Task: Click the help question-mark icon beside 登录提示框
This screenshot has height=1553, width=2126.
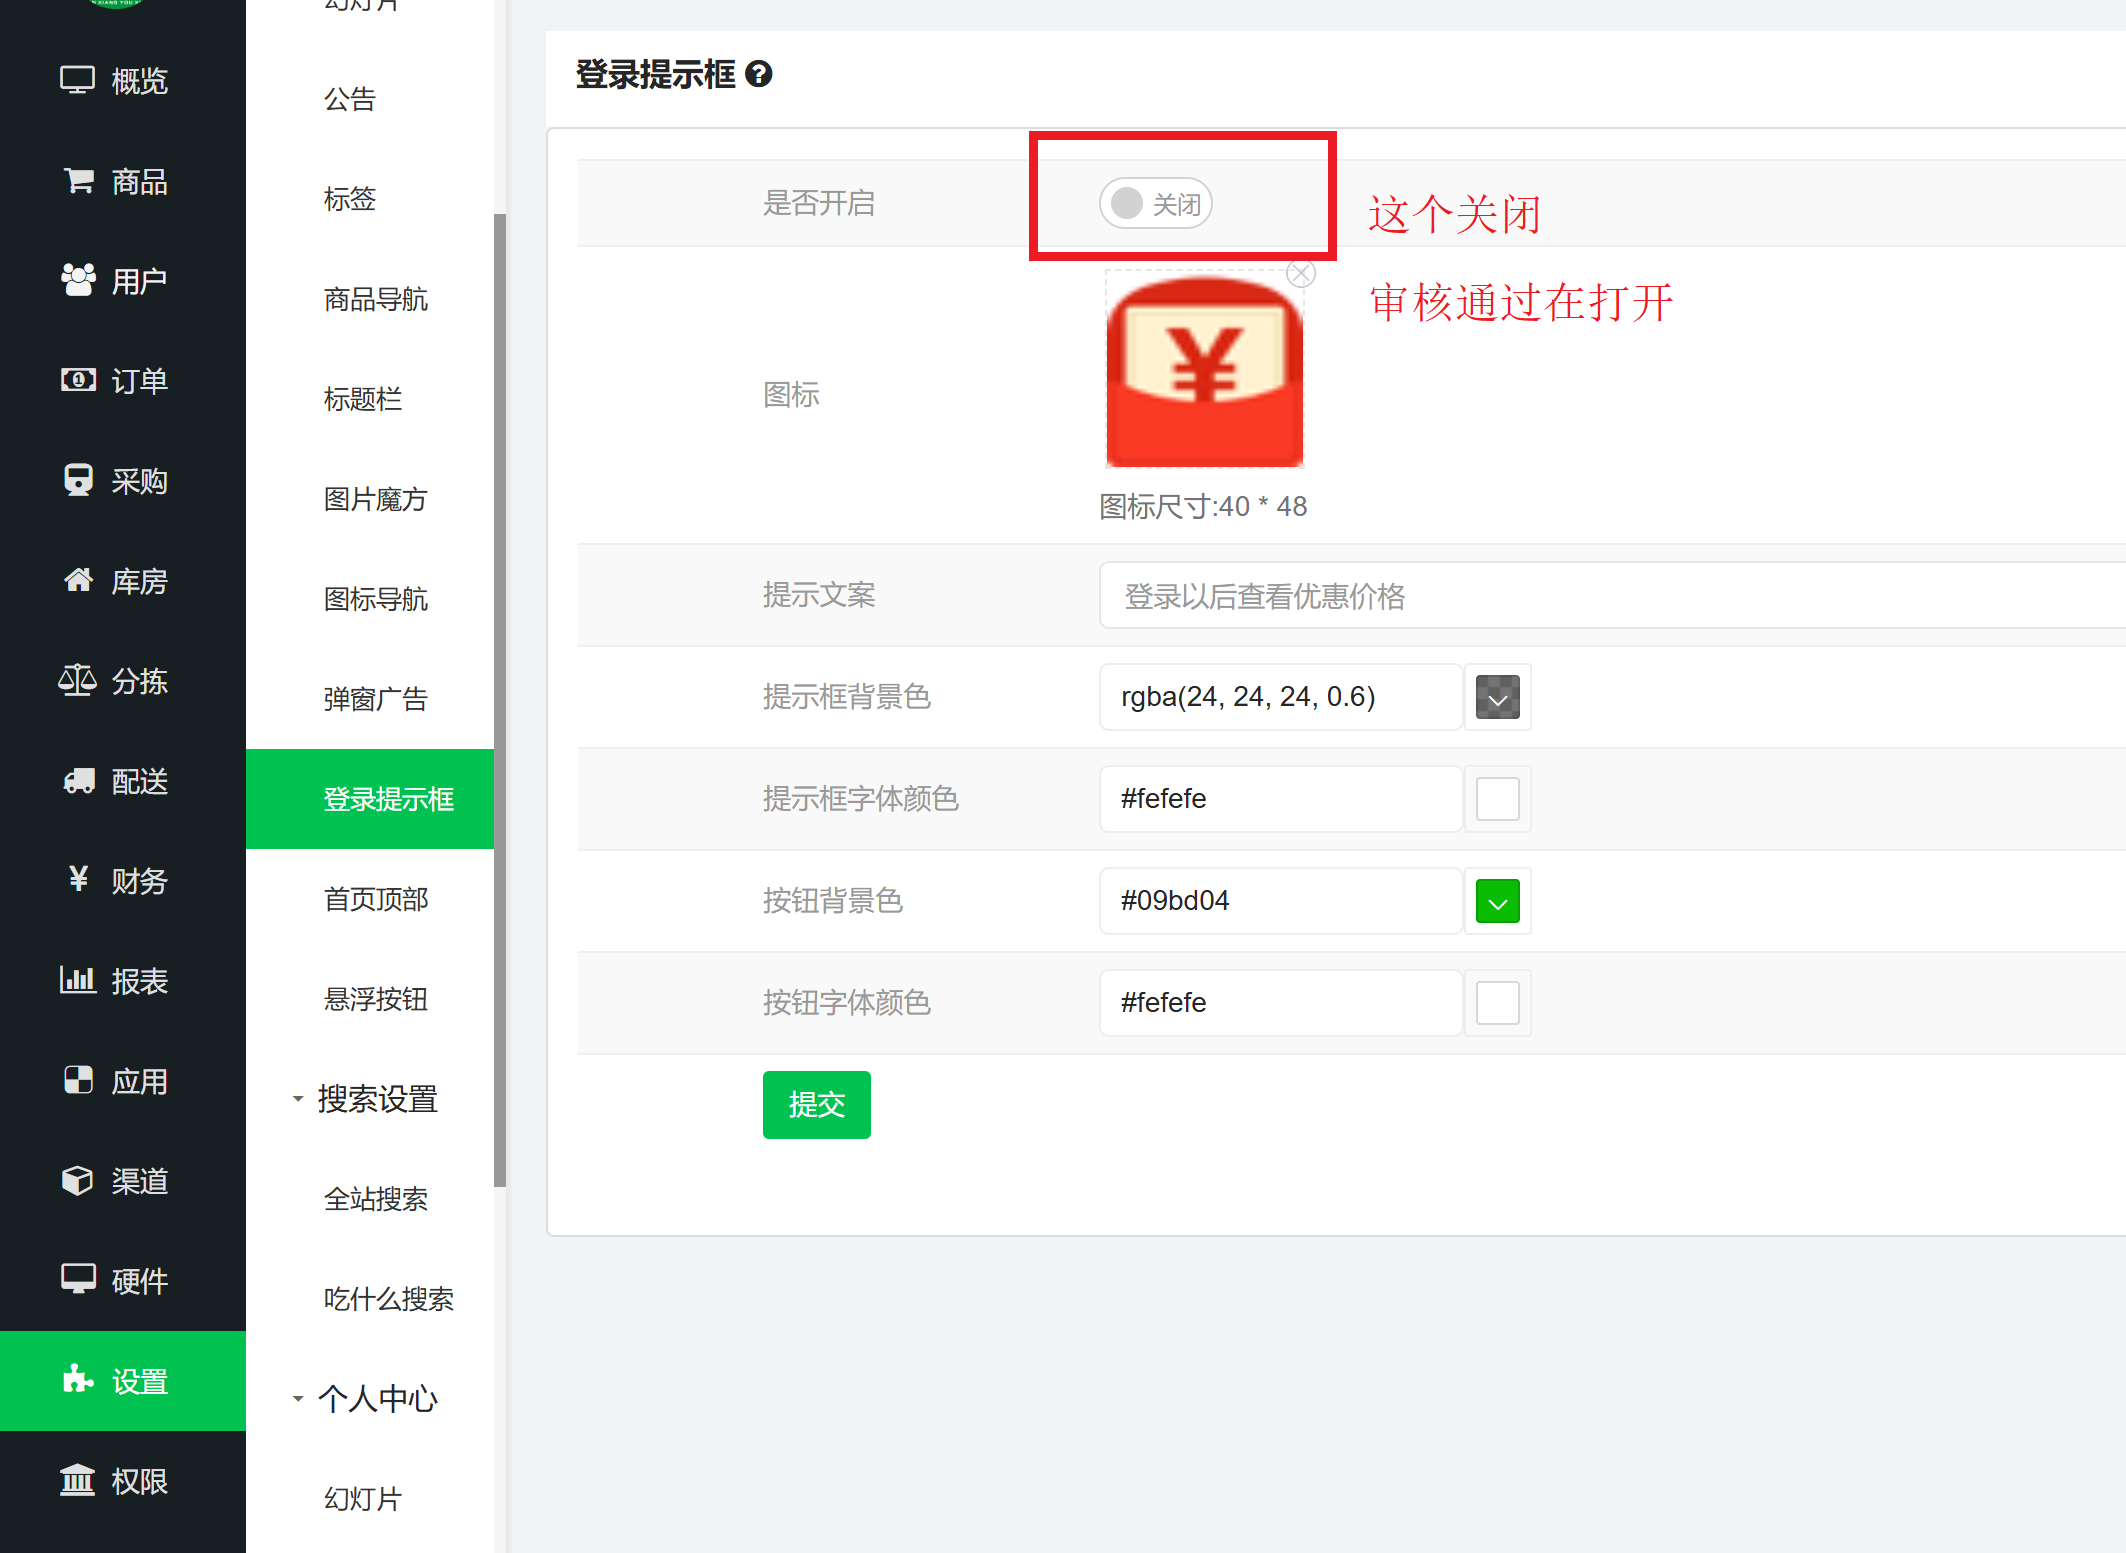Action: 759,74
